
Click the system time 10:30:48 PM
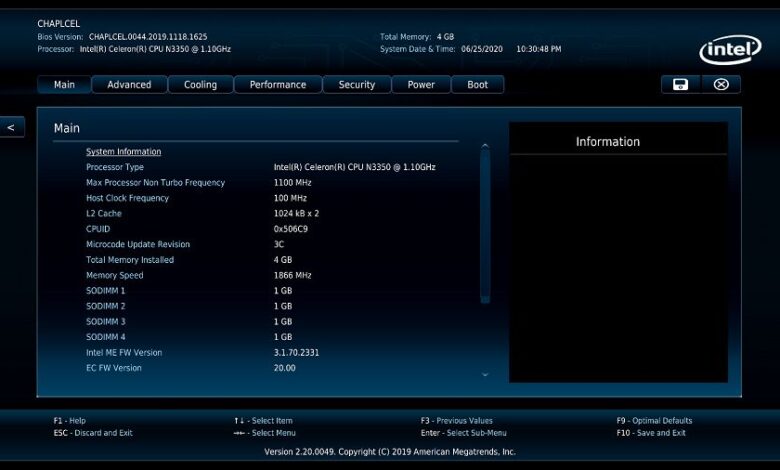tap(539, 49)
